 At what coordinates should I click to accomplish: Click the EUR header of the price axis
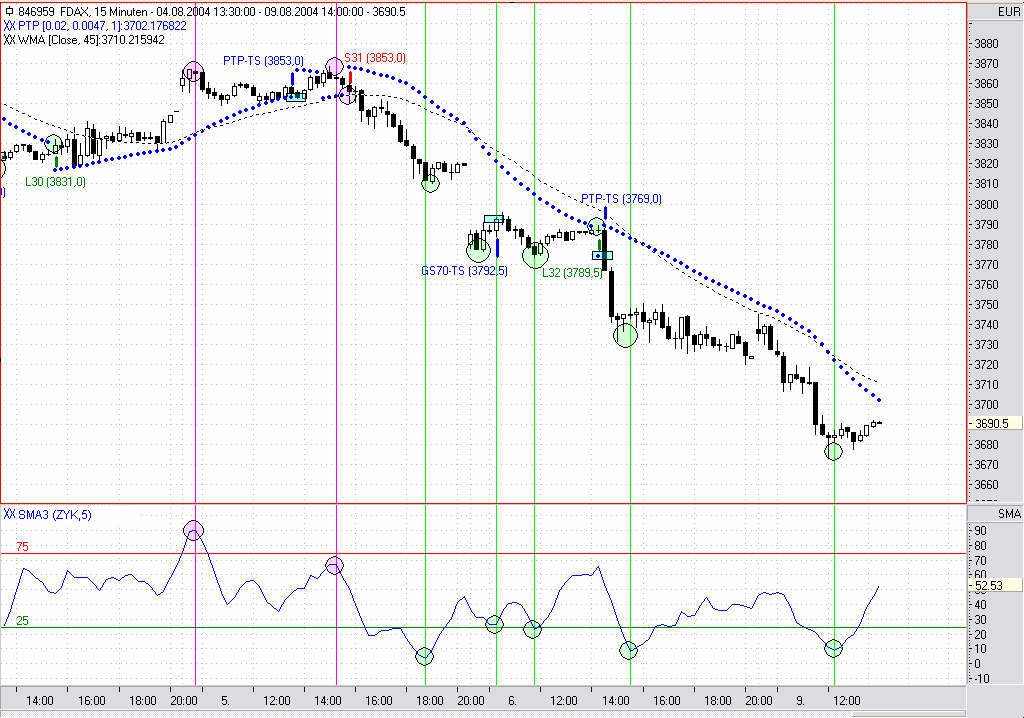pyautogui.click(x=1008, y=12)
